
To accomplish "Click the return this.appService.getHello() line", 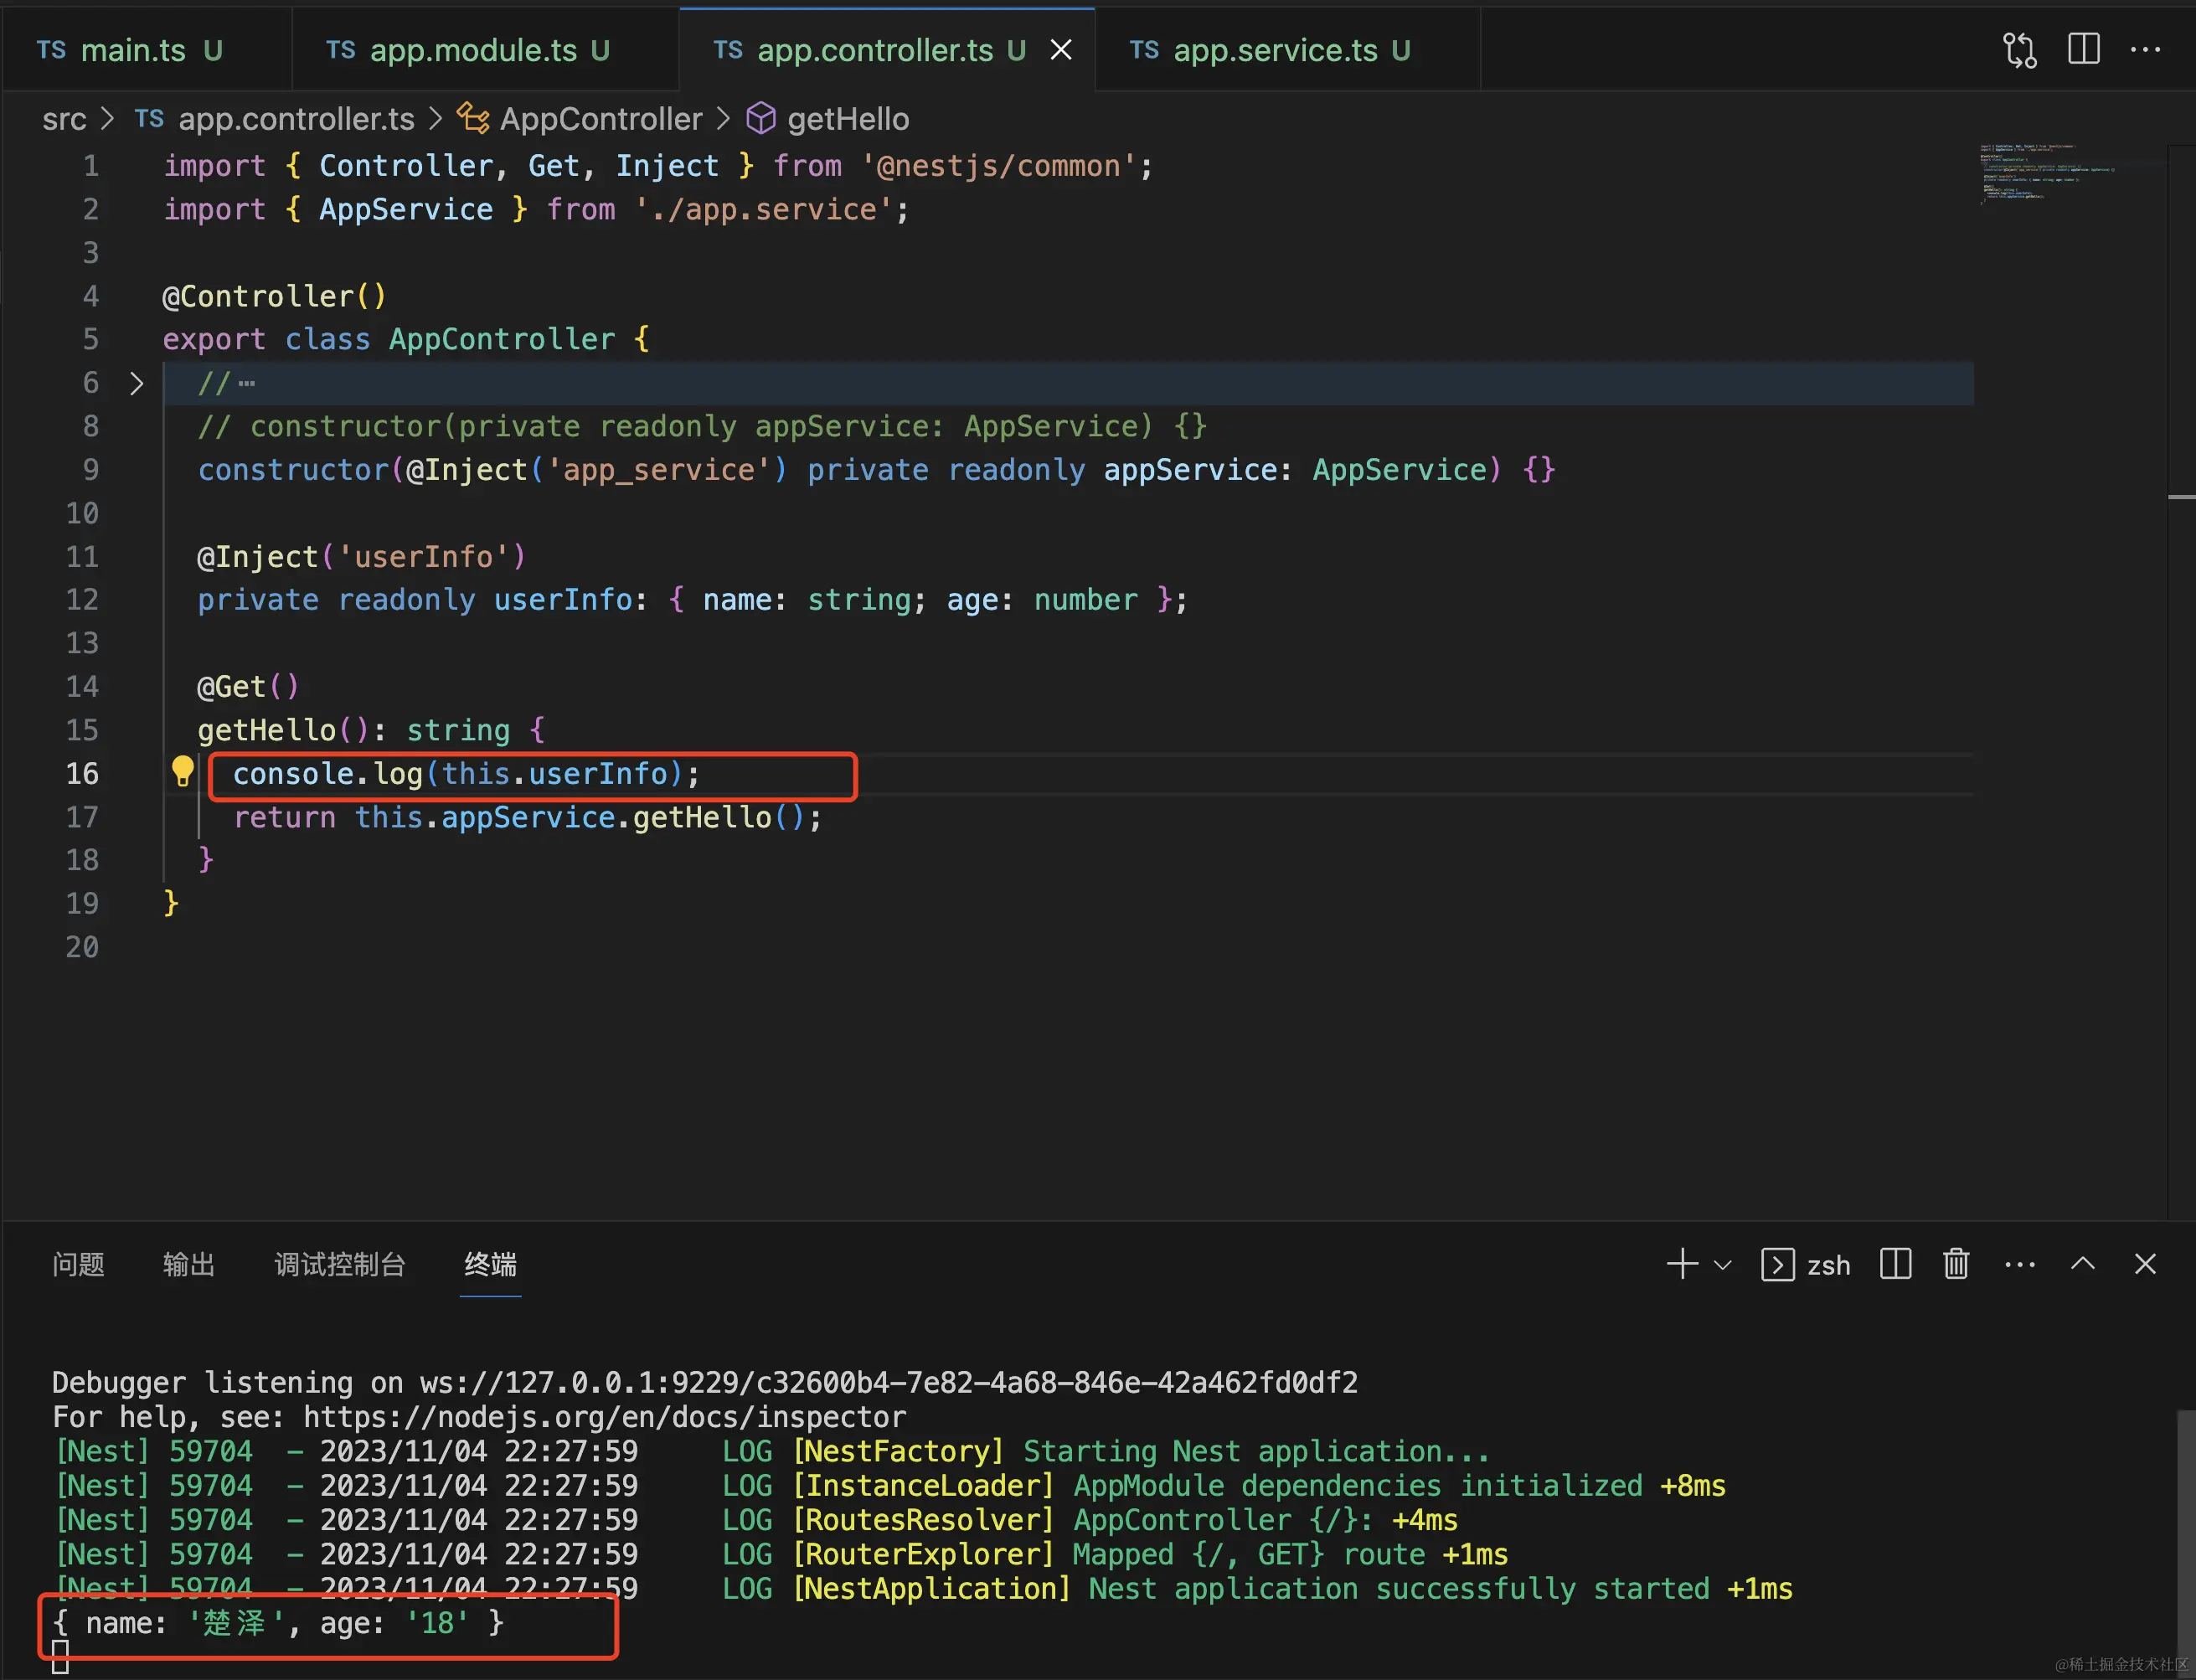I will (527, 817).
